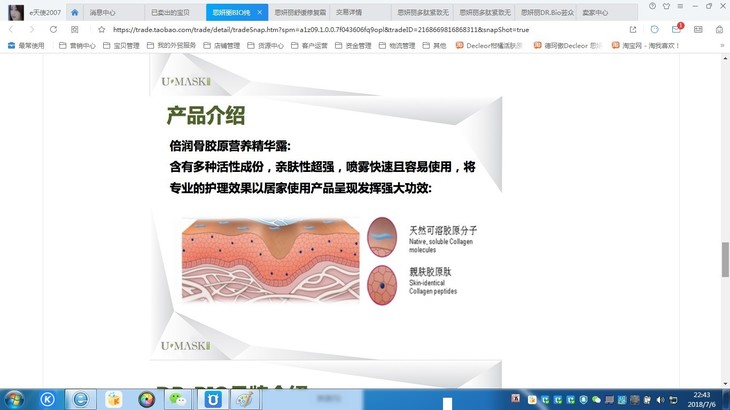
Task: Click the browser back arrow
Action: click(x=11, y=30)
